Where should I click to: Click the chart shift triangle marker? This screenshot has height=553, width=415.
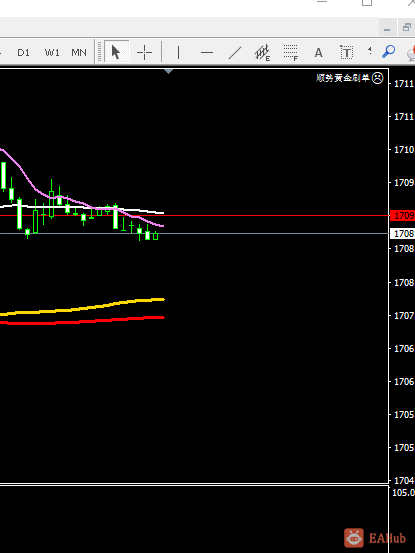[169, 71]
